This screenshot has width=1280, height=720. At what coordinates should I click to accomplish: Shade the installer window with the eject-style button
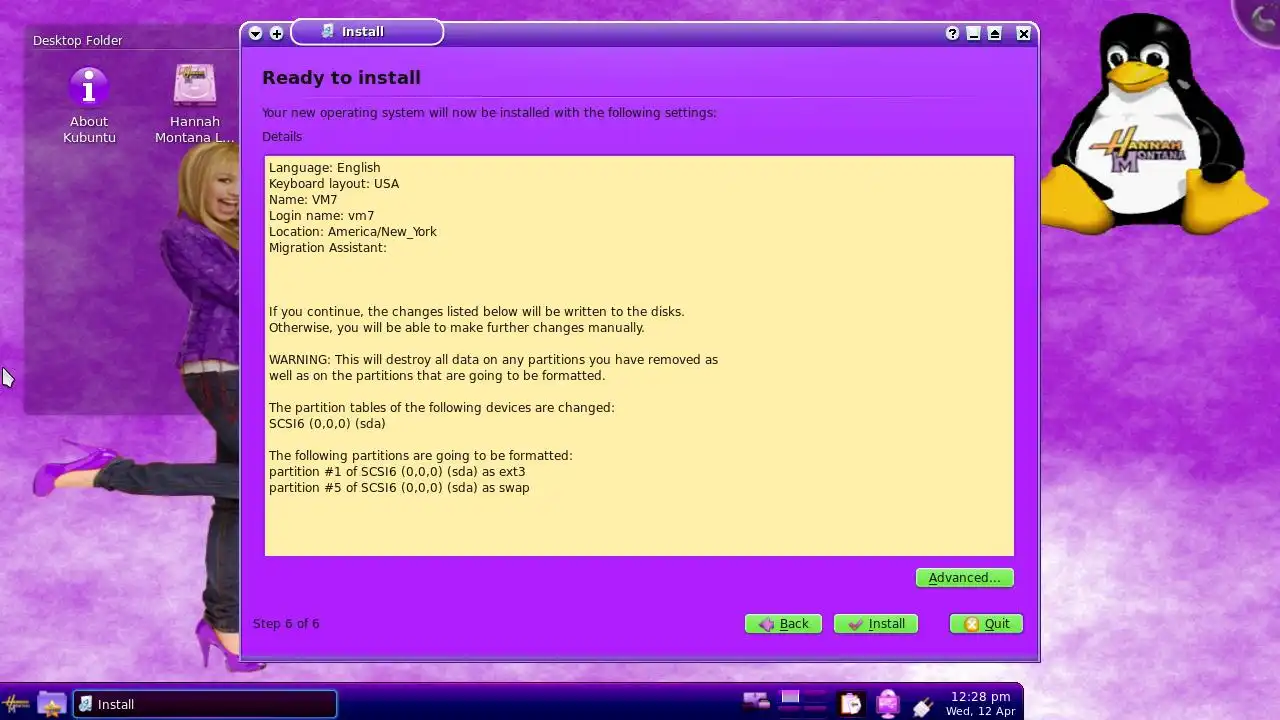tap(995, 33)
